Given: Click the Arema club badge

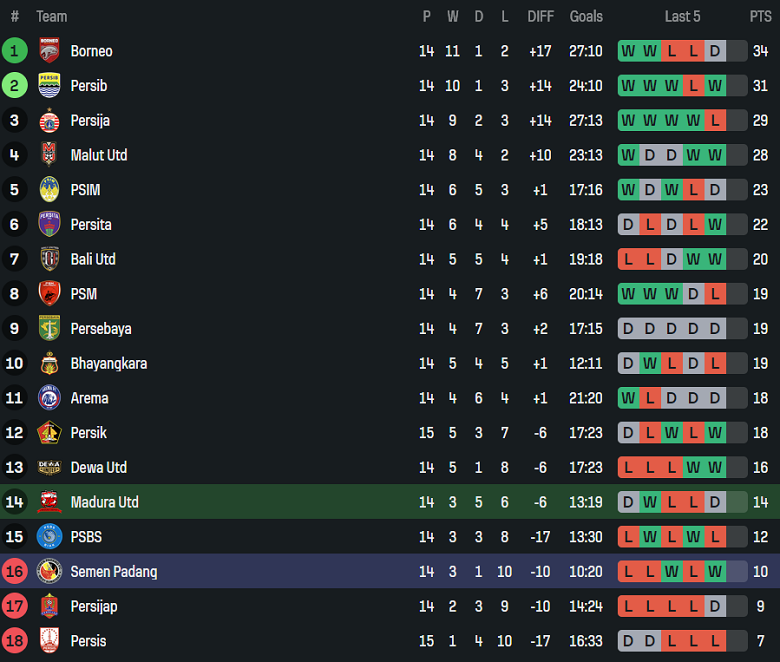Looking at the screenshot, I should point(49,398).
